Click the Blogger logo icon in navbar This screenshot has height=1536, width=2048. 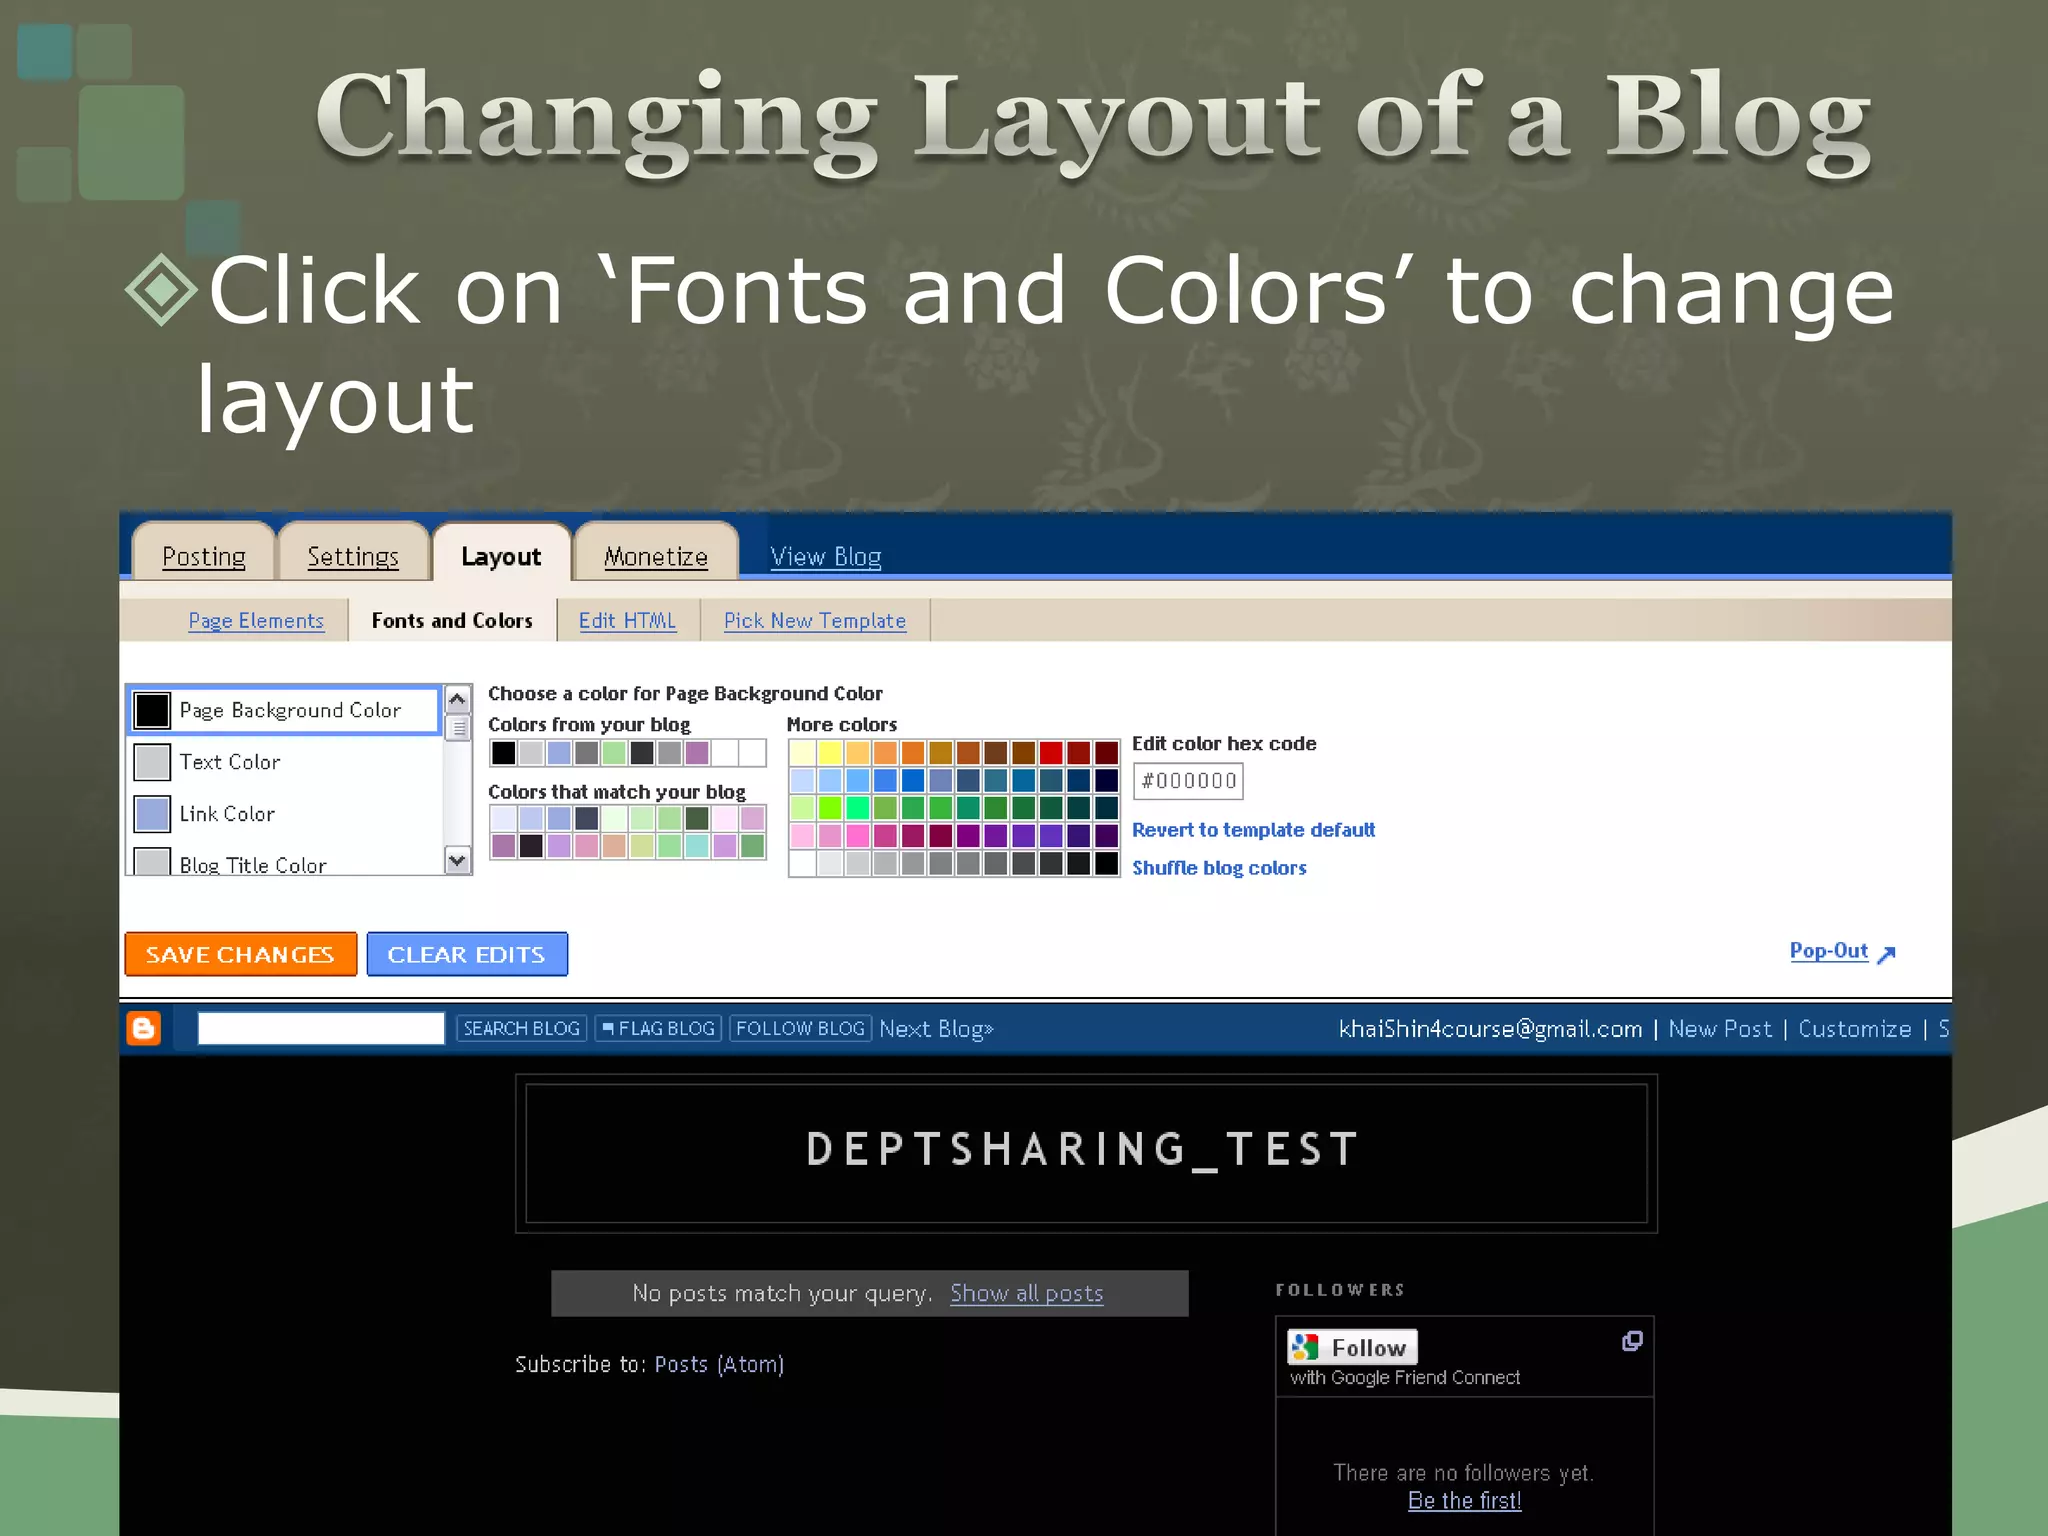pyautogui.click(x=144, y=1028)
